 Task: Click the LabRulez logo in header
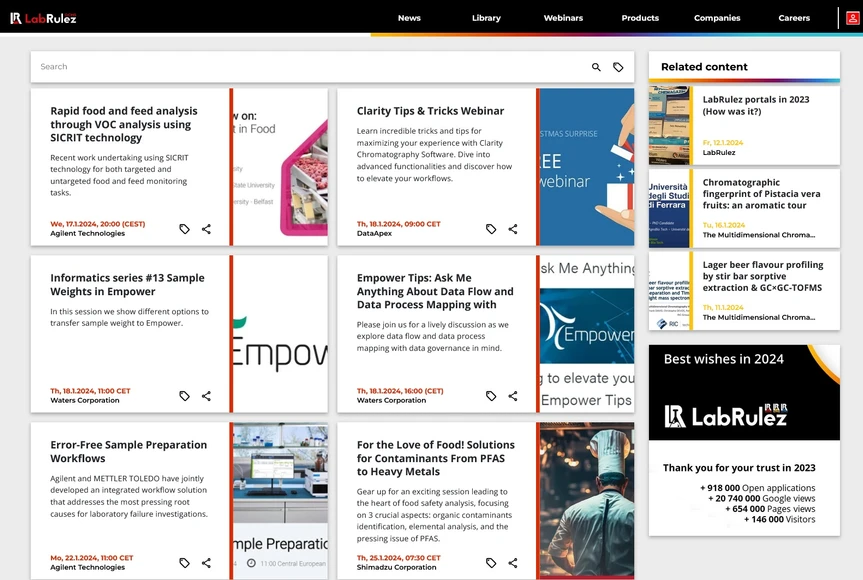click(x=43, y=18)
